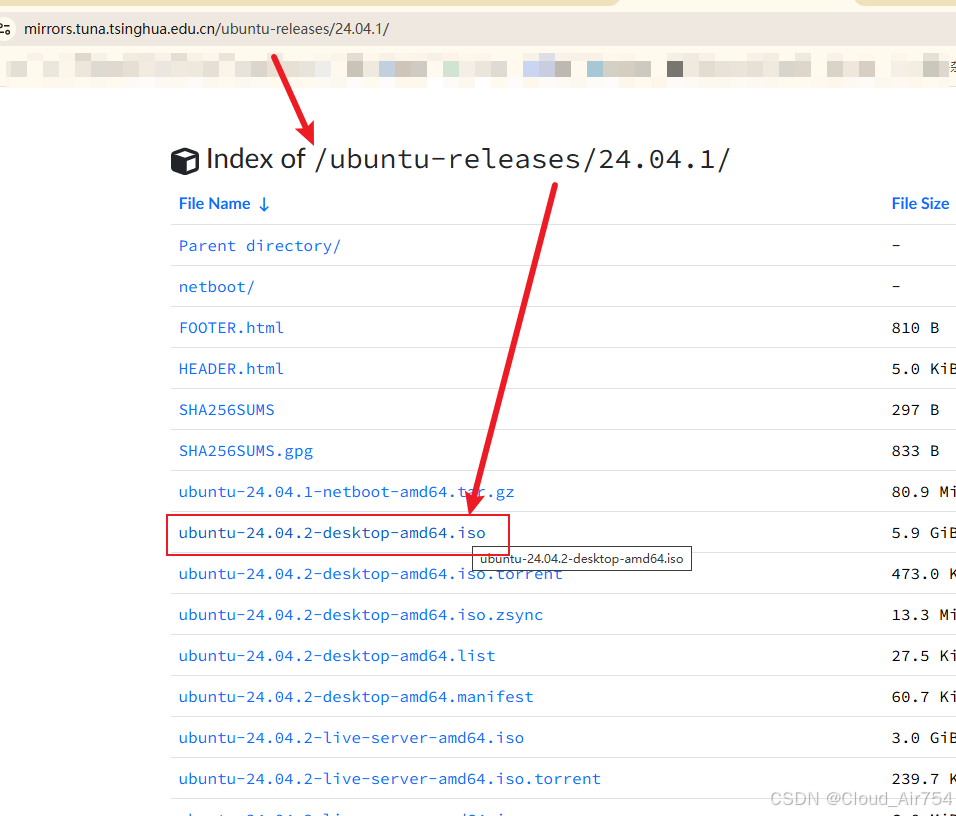Open FOOTER.html file link
The image size is (956, 816).
pyautogui.click(x=231, y=327)
